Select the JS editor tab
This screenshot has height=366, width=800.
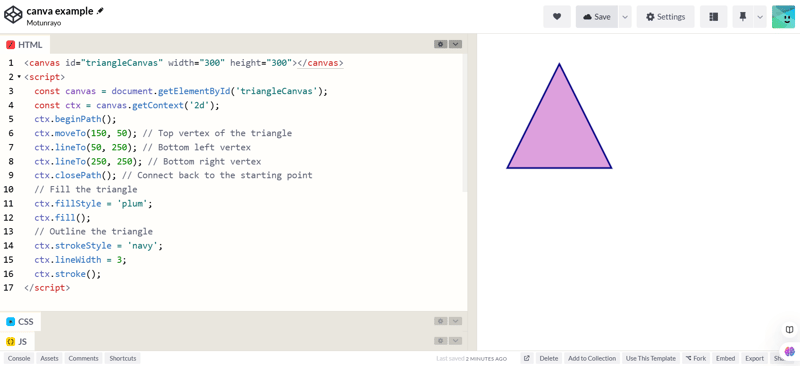pos(17,341)
